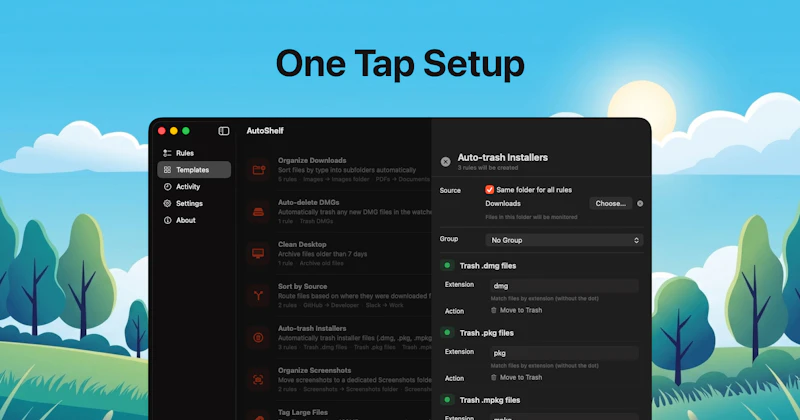Toggle the Trash .mpkg files rule
The height and width of the screenshot is (420, 800).
(x=447, y=400)
